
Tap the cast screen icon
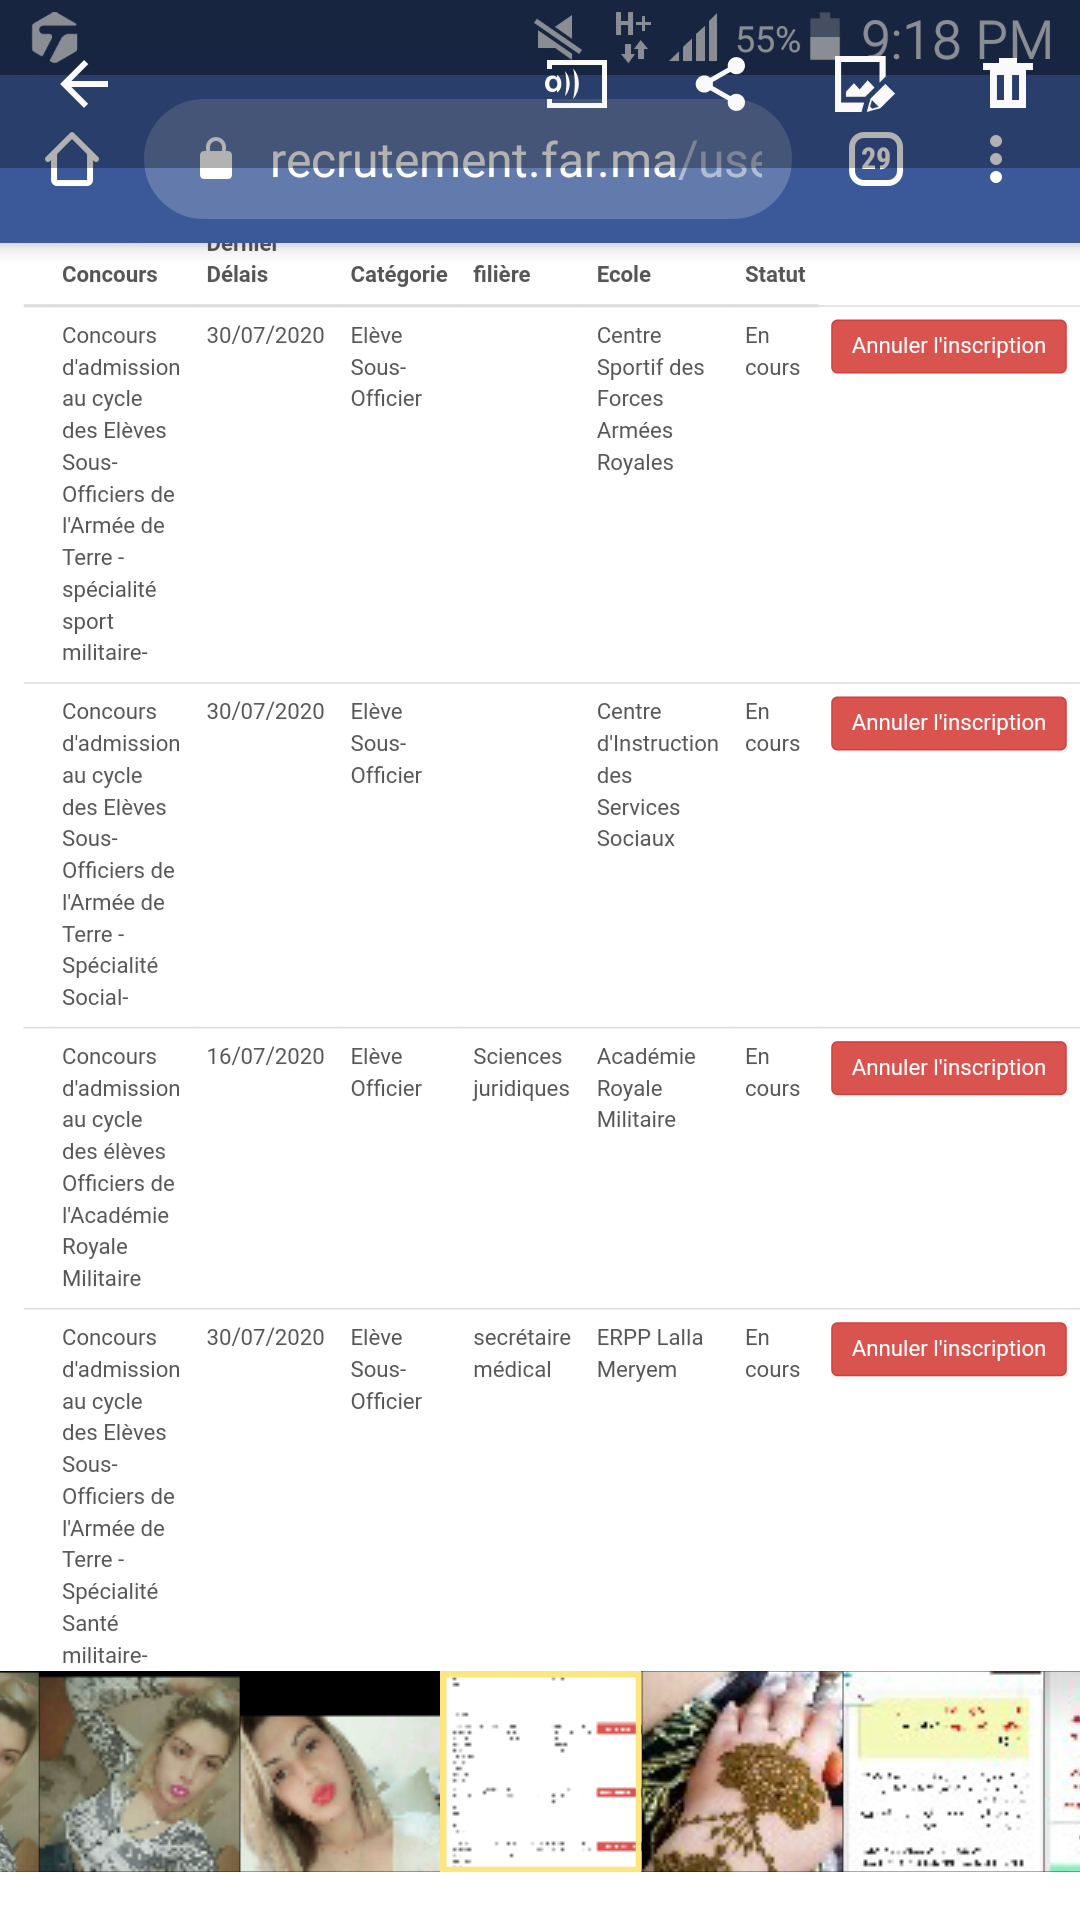coord(576,84)
